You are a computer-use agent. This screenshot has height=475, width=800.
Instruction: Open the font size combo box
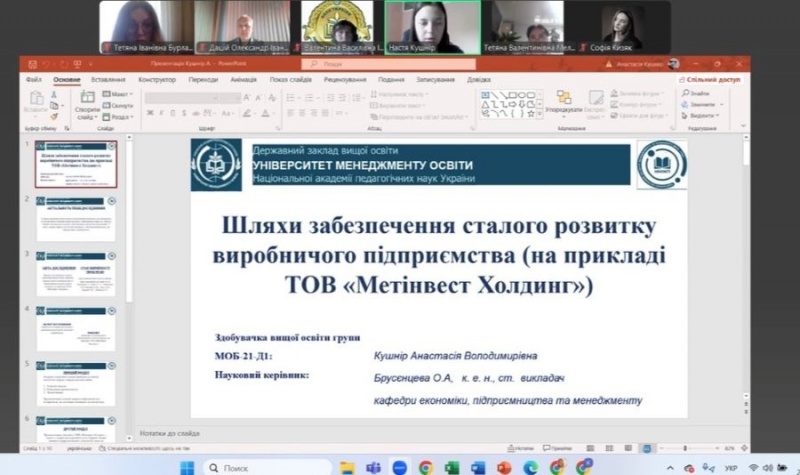click(231, 97)
